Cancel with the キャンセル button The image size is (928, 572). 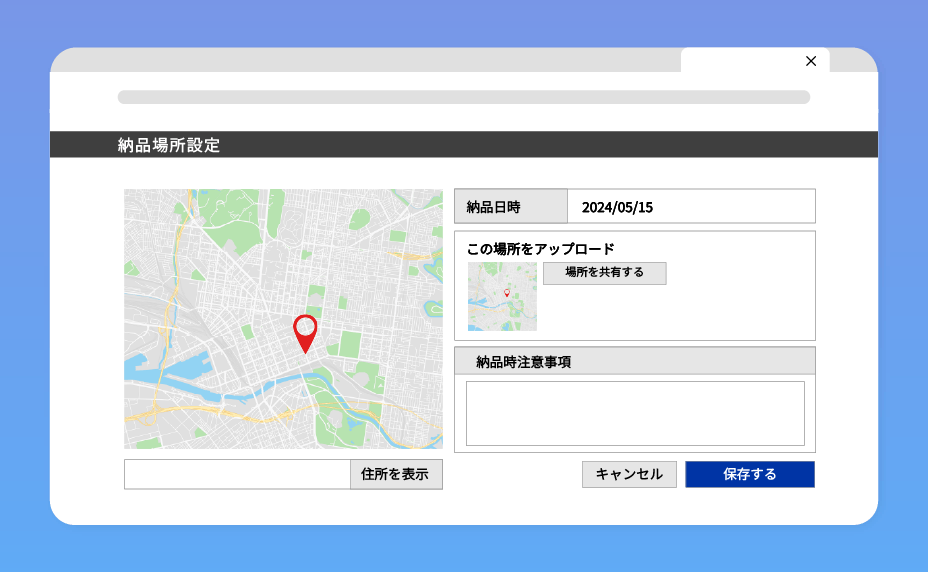(629, 474)
